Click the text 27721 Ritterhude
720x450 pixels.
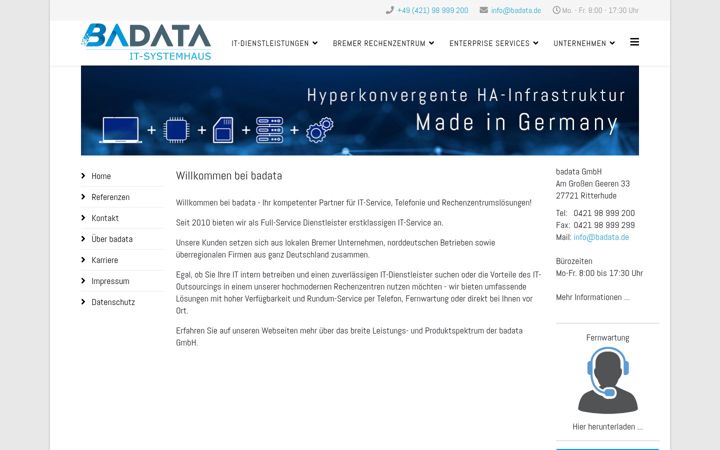pyautogui.click(x=586, y=196)
